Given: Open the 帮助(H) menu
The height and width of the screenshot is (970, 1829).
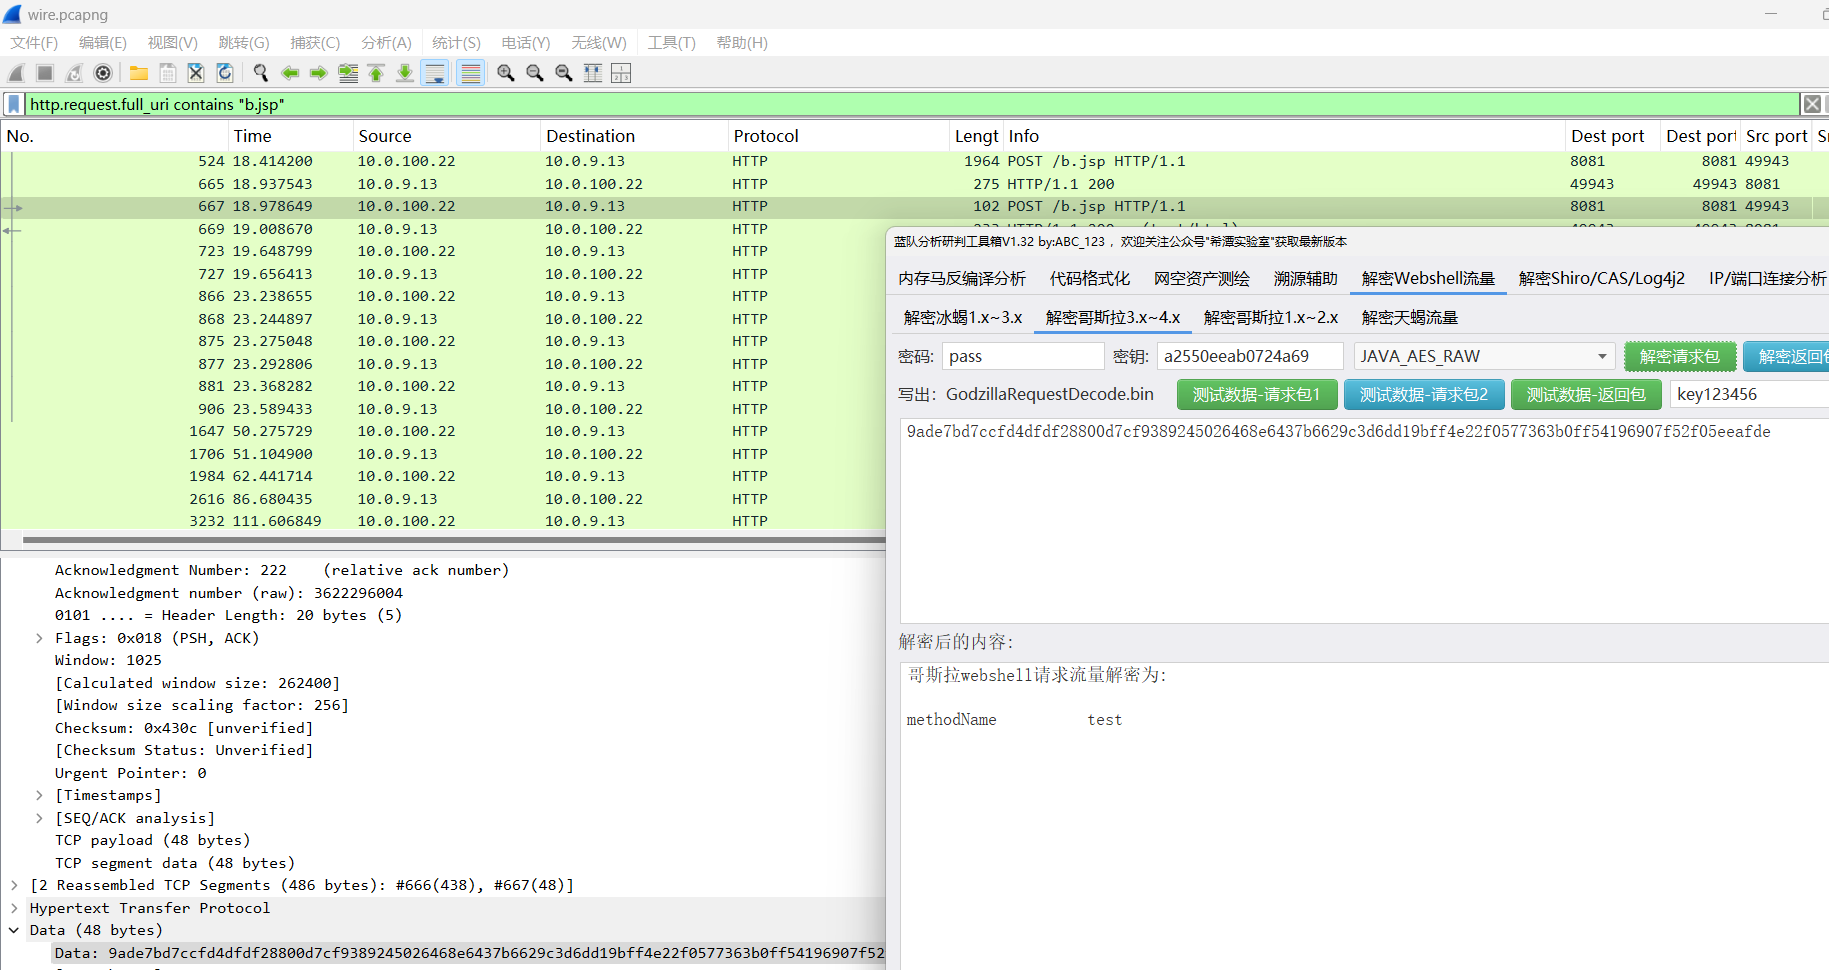Looking at the screenshot, I should tap(742, 43).
